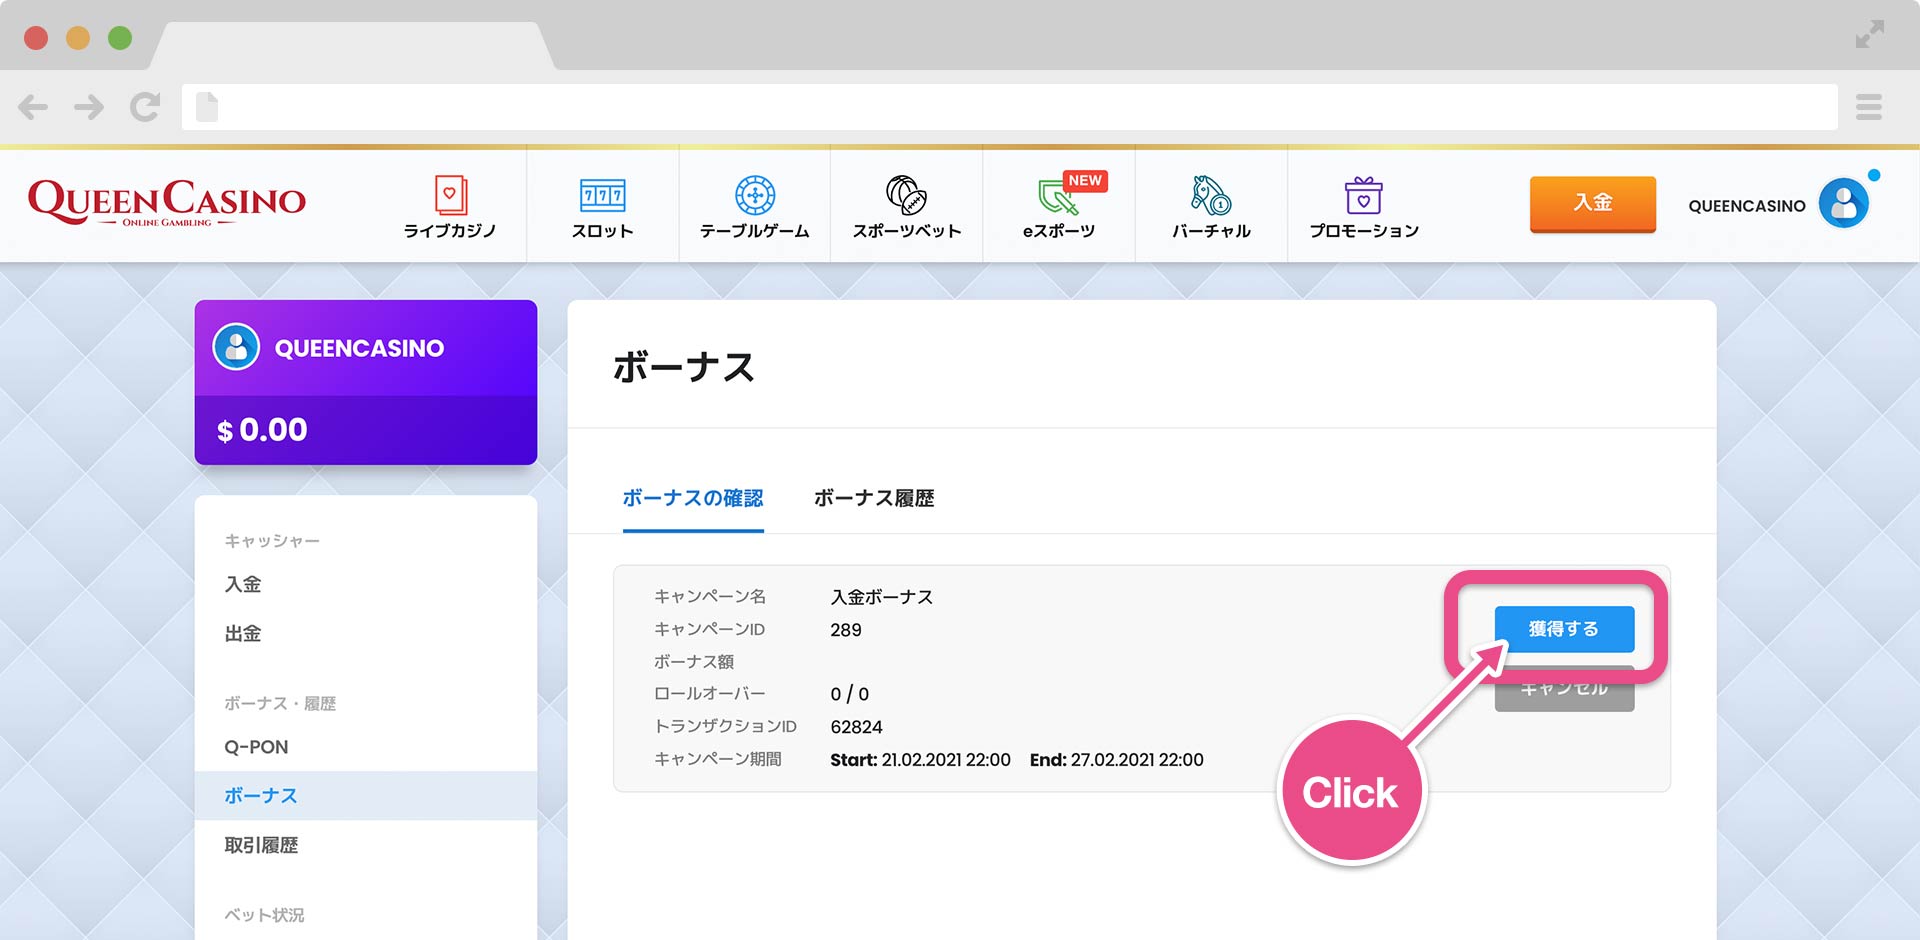This screenshot has height=940, width=1920.
Task: Click the ボーナス・履歴 section label
Action: [280, 704]
